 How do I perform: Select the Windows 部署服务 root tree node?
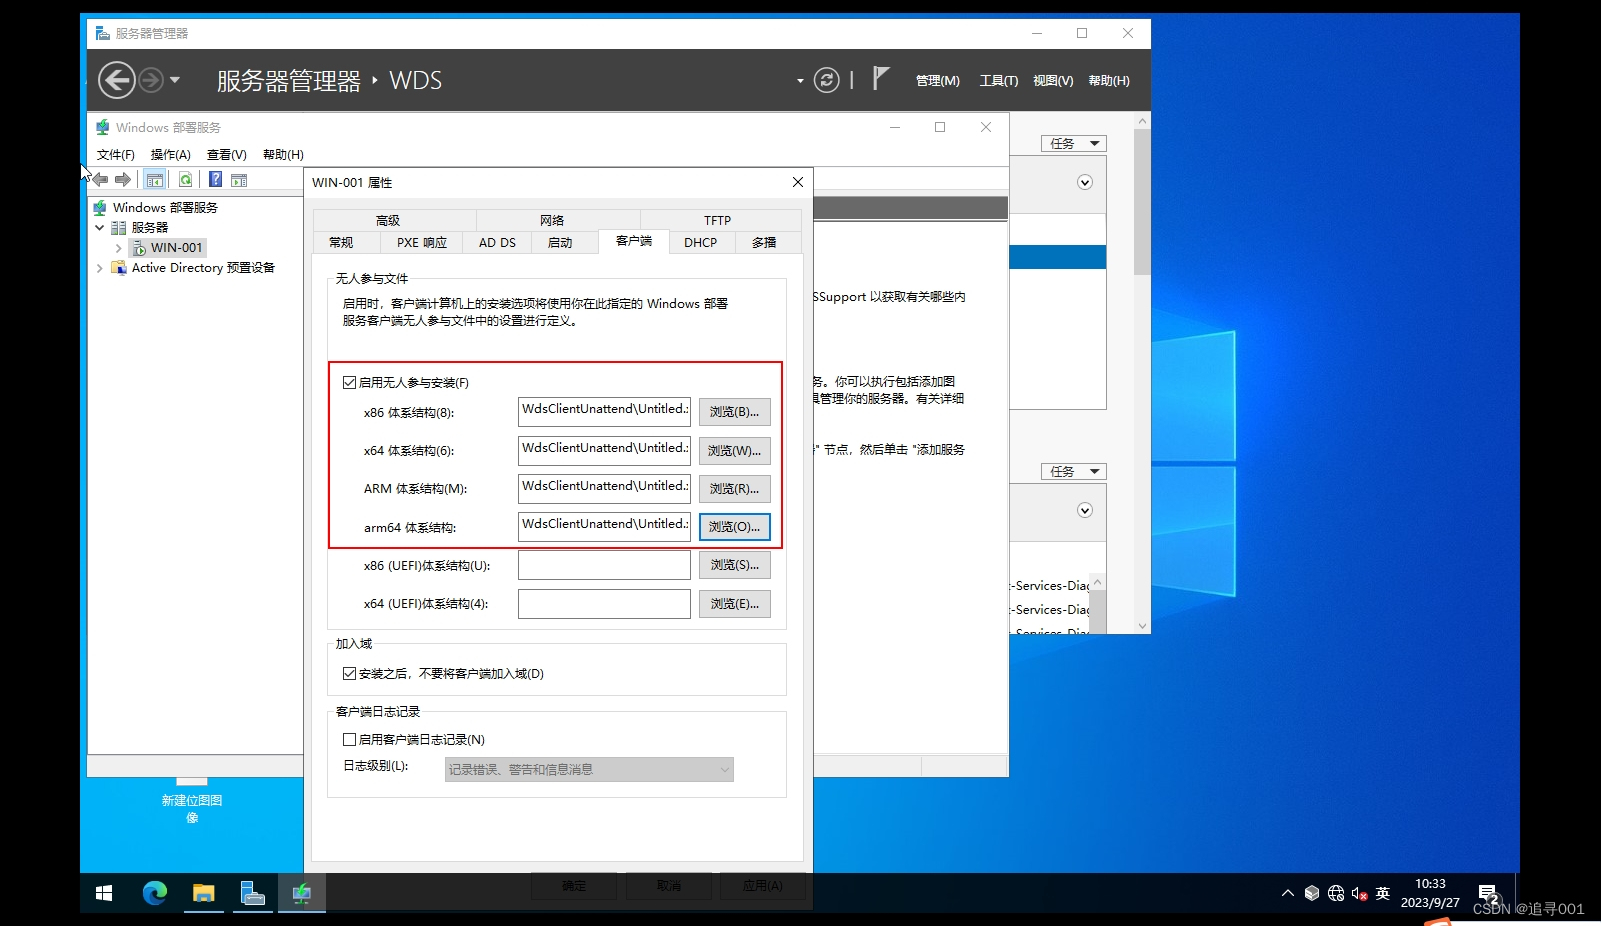coord(165,208)
